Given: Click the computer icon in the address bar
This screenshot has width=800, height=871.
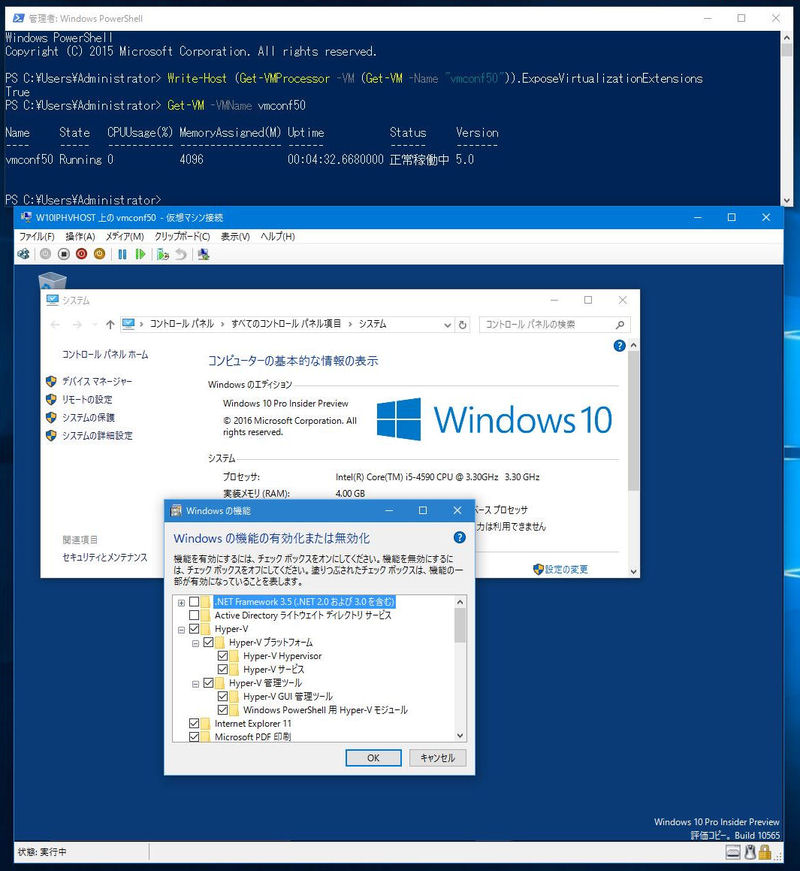Looking at the screenshot, I should pos(128,324).
